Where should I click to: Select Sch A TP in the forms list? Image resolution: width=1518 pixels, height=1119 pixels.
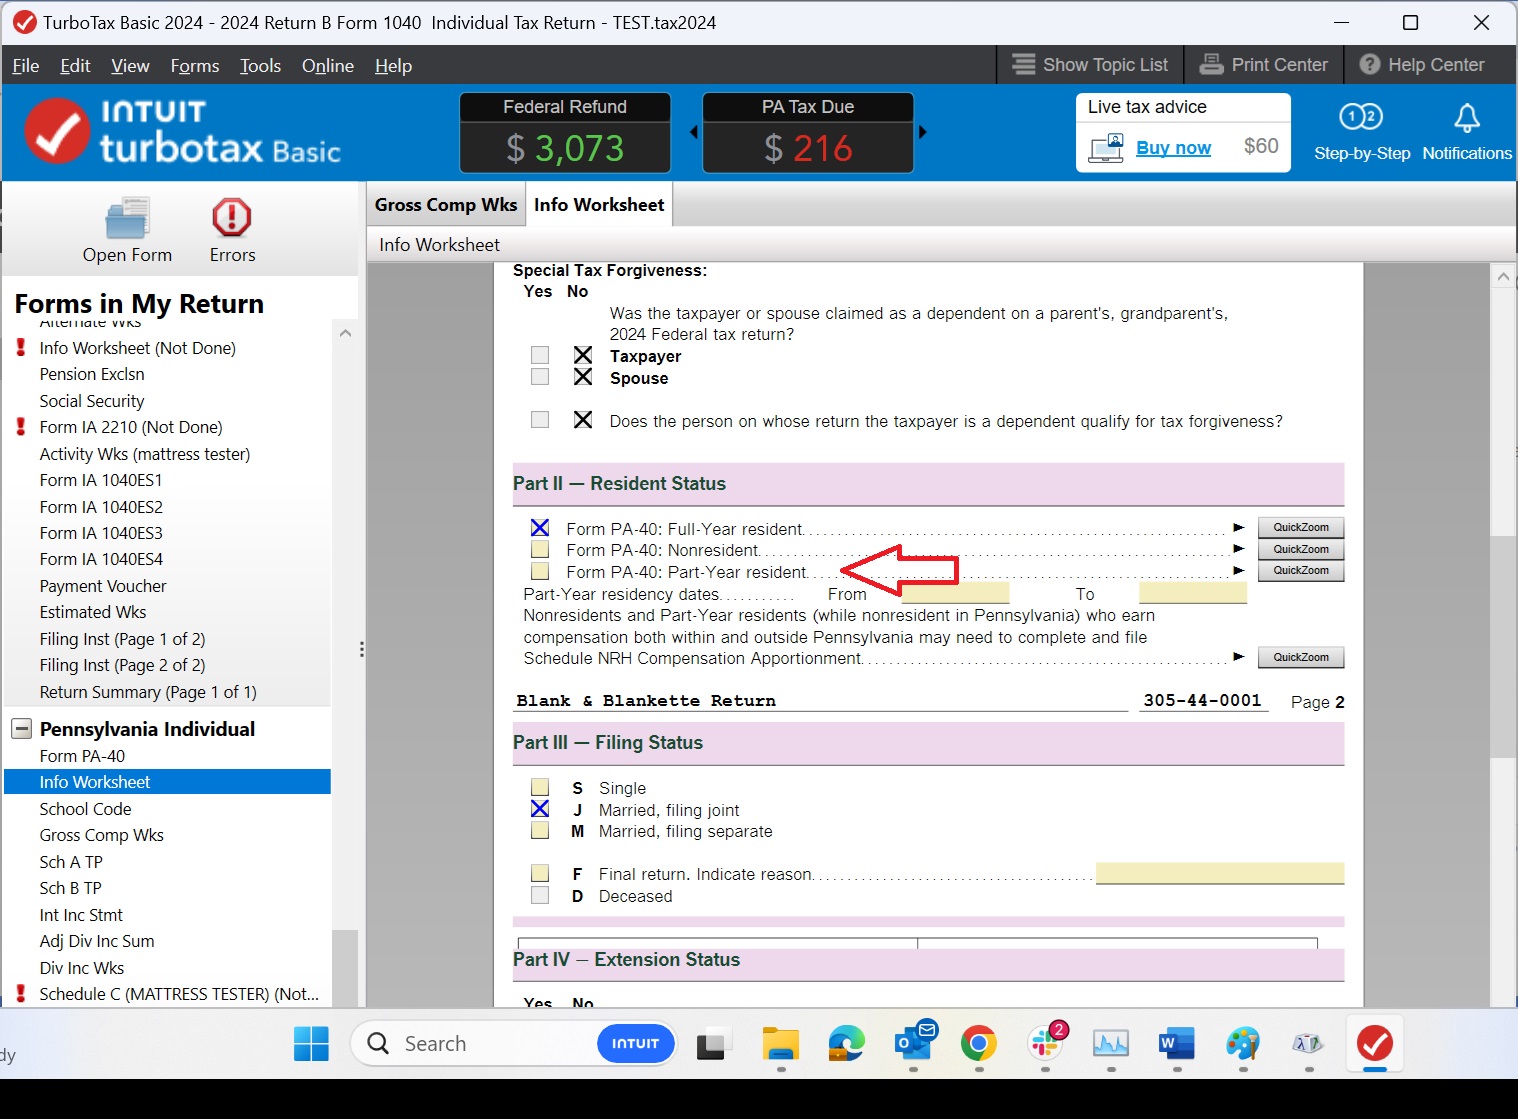(x=71, y=862)
